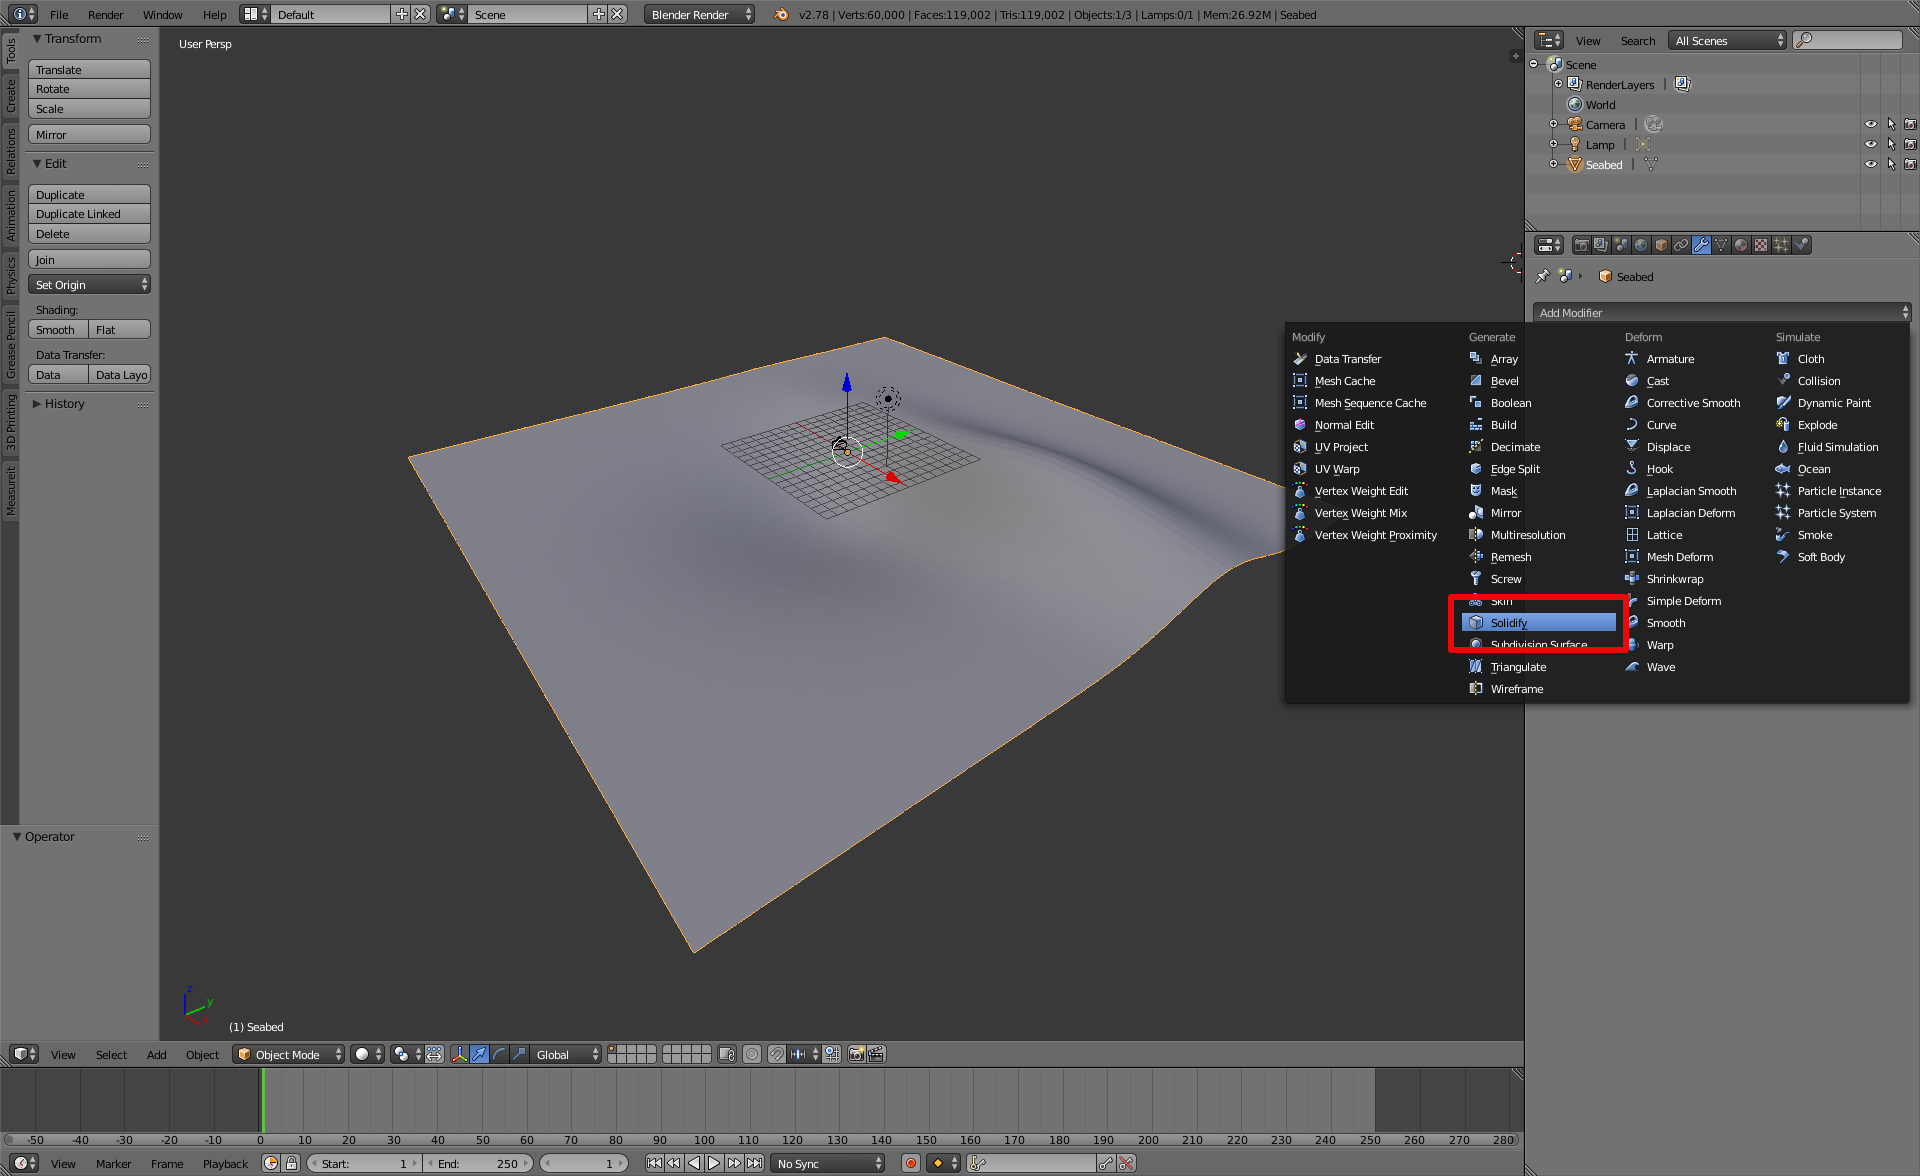Click the delete keyframes icon in timeline
This screenshot has height=1176, width=1920.
tap(1126, 1163)
